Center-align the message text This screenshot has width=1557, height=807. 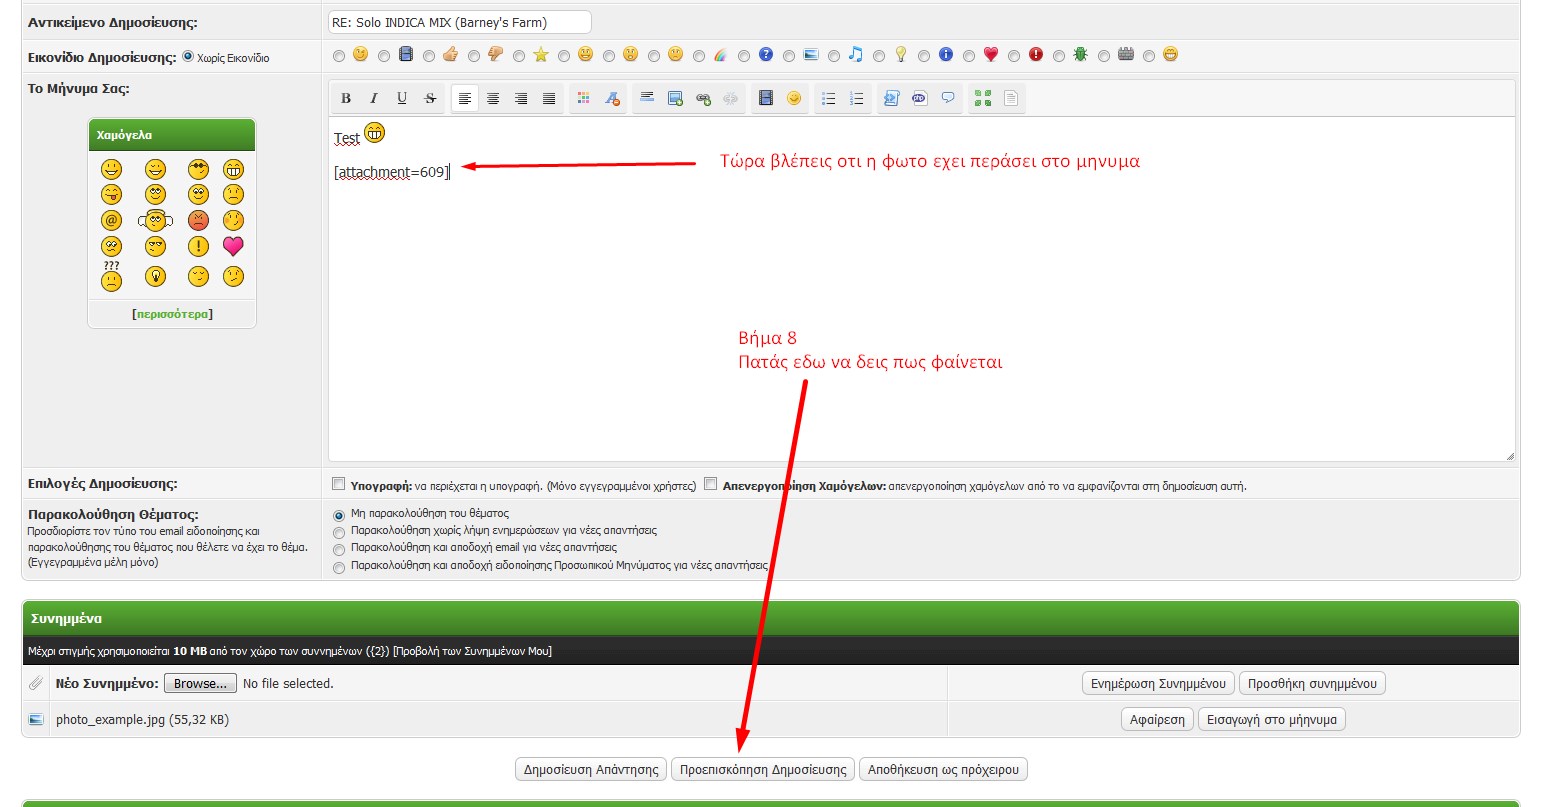tap(493, 98)
